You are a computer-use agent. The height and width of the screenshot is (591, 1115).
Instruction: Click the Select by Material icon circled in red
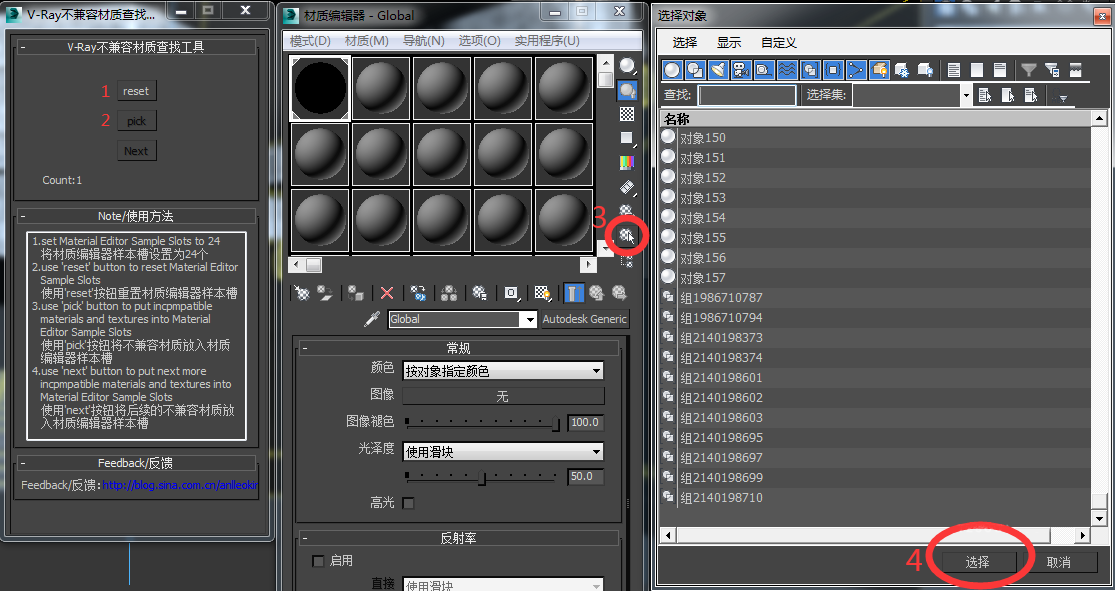tap(626, 236)
